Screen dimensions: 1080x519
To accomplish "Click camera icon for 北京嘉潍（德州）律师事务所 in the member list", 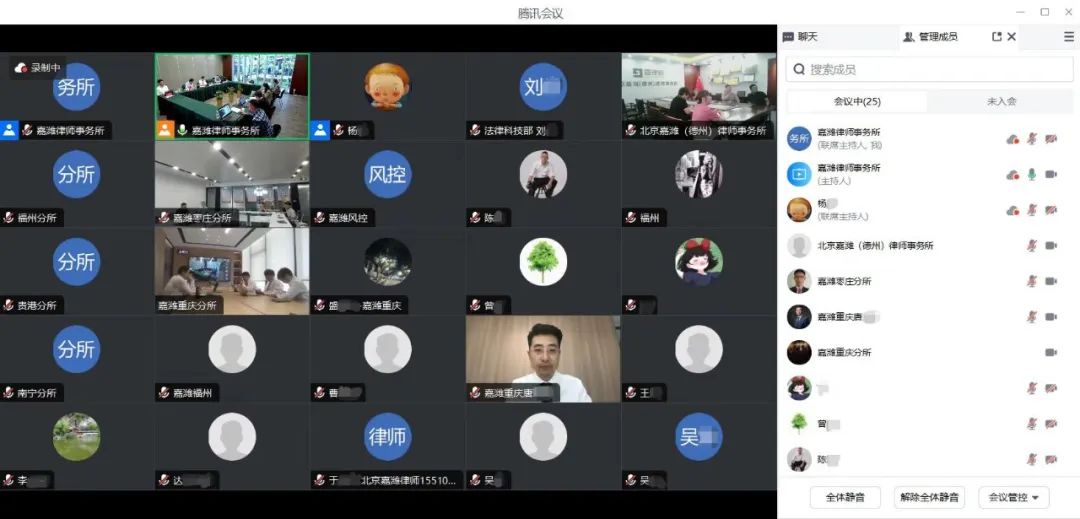I will 1050,246.
